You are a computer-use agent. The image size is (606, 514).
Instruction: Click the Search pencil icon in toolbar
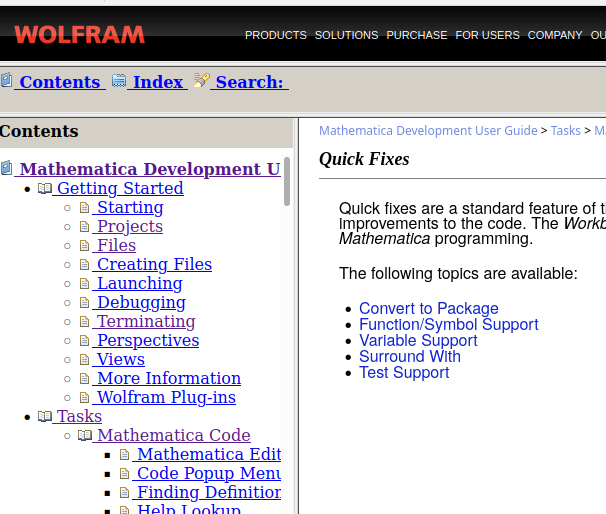coord(201,80)
